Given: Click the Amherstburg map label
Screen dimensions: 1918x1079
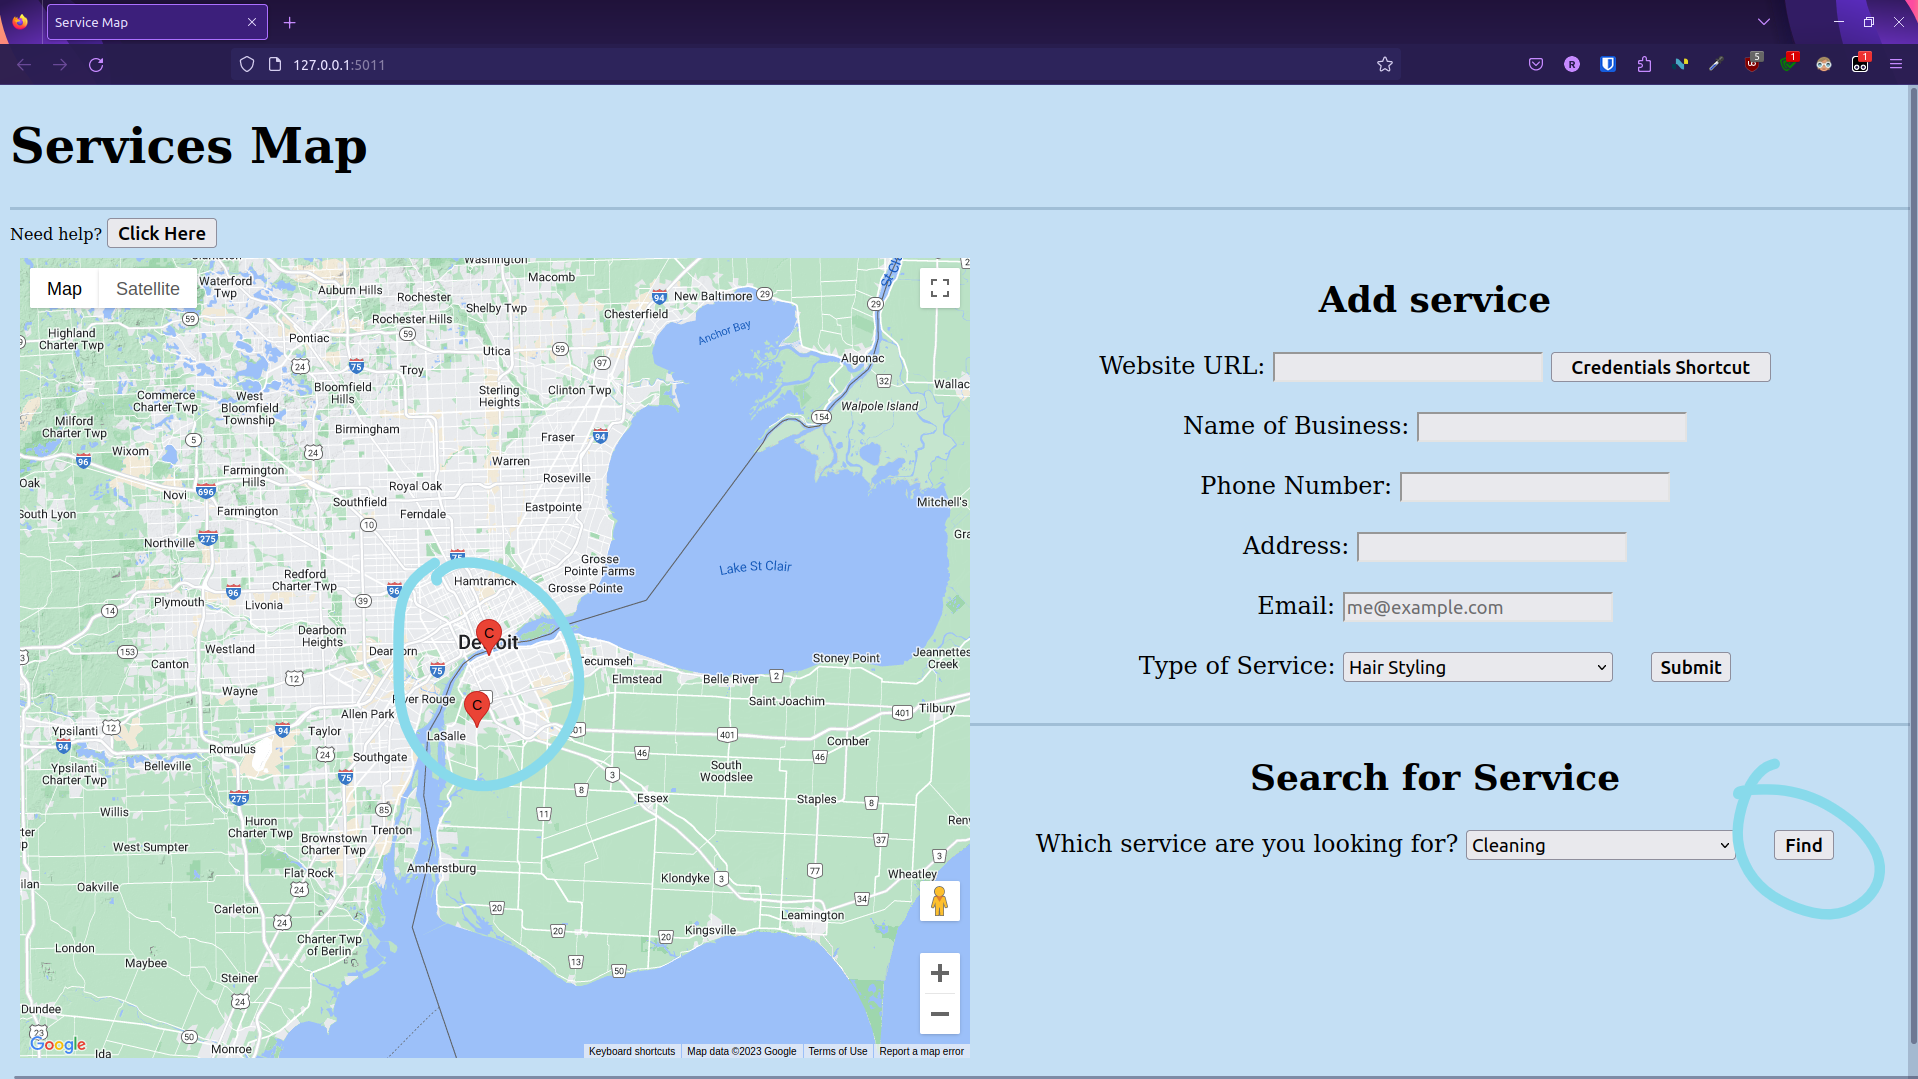Looking at the screenshot, I should click(441, 868).
